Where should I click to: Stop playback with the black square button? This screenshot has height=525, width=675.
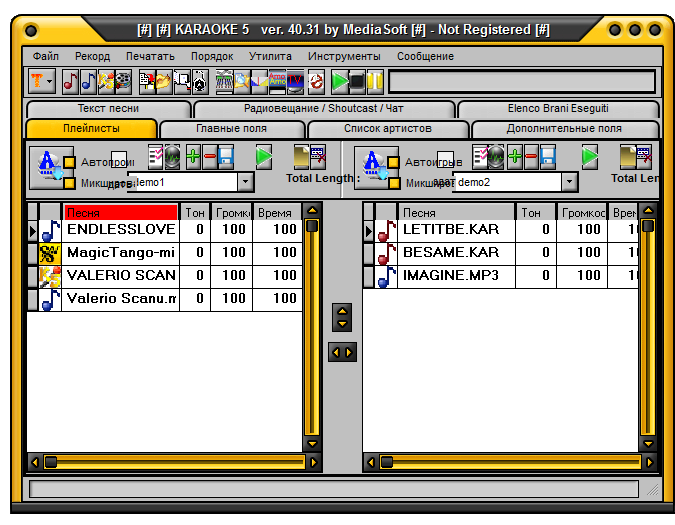pyautogui.click(x=357, y=81)
